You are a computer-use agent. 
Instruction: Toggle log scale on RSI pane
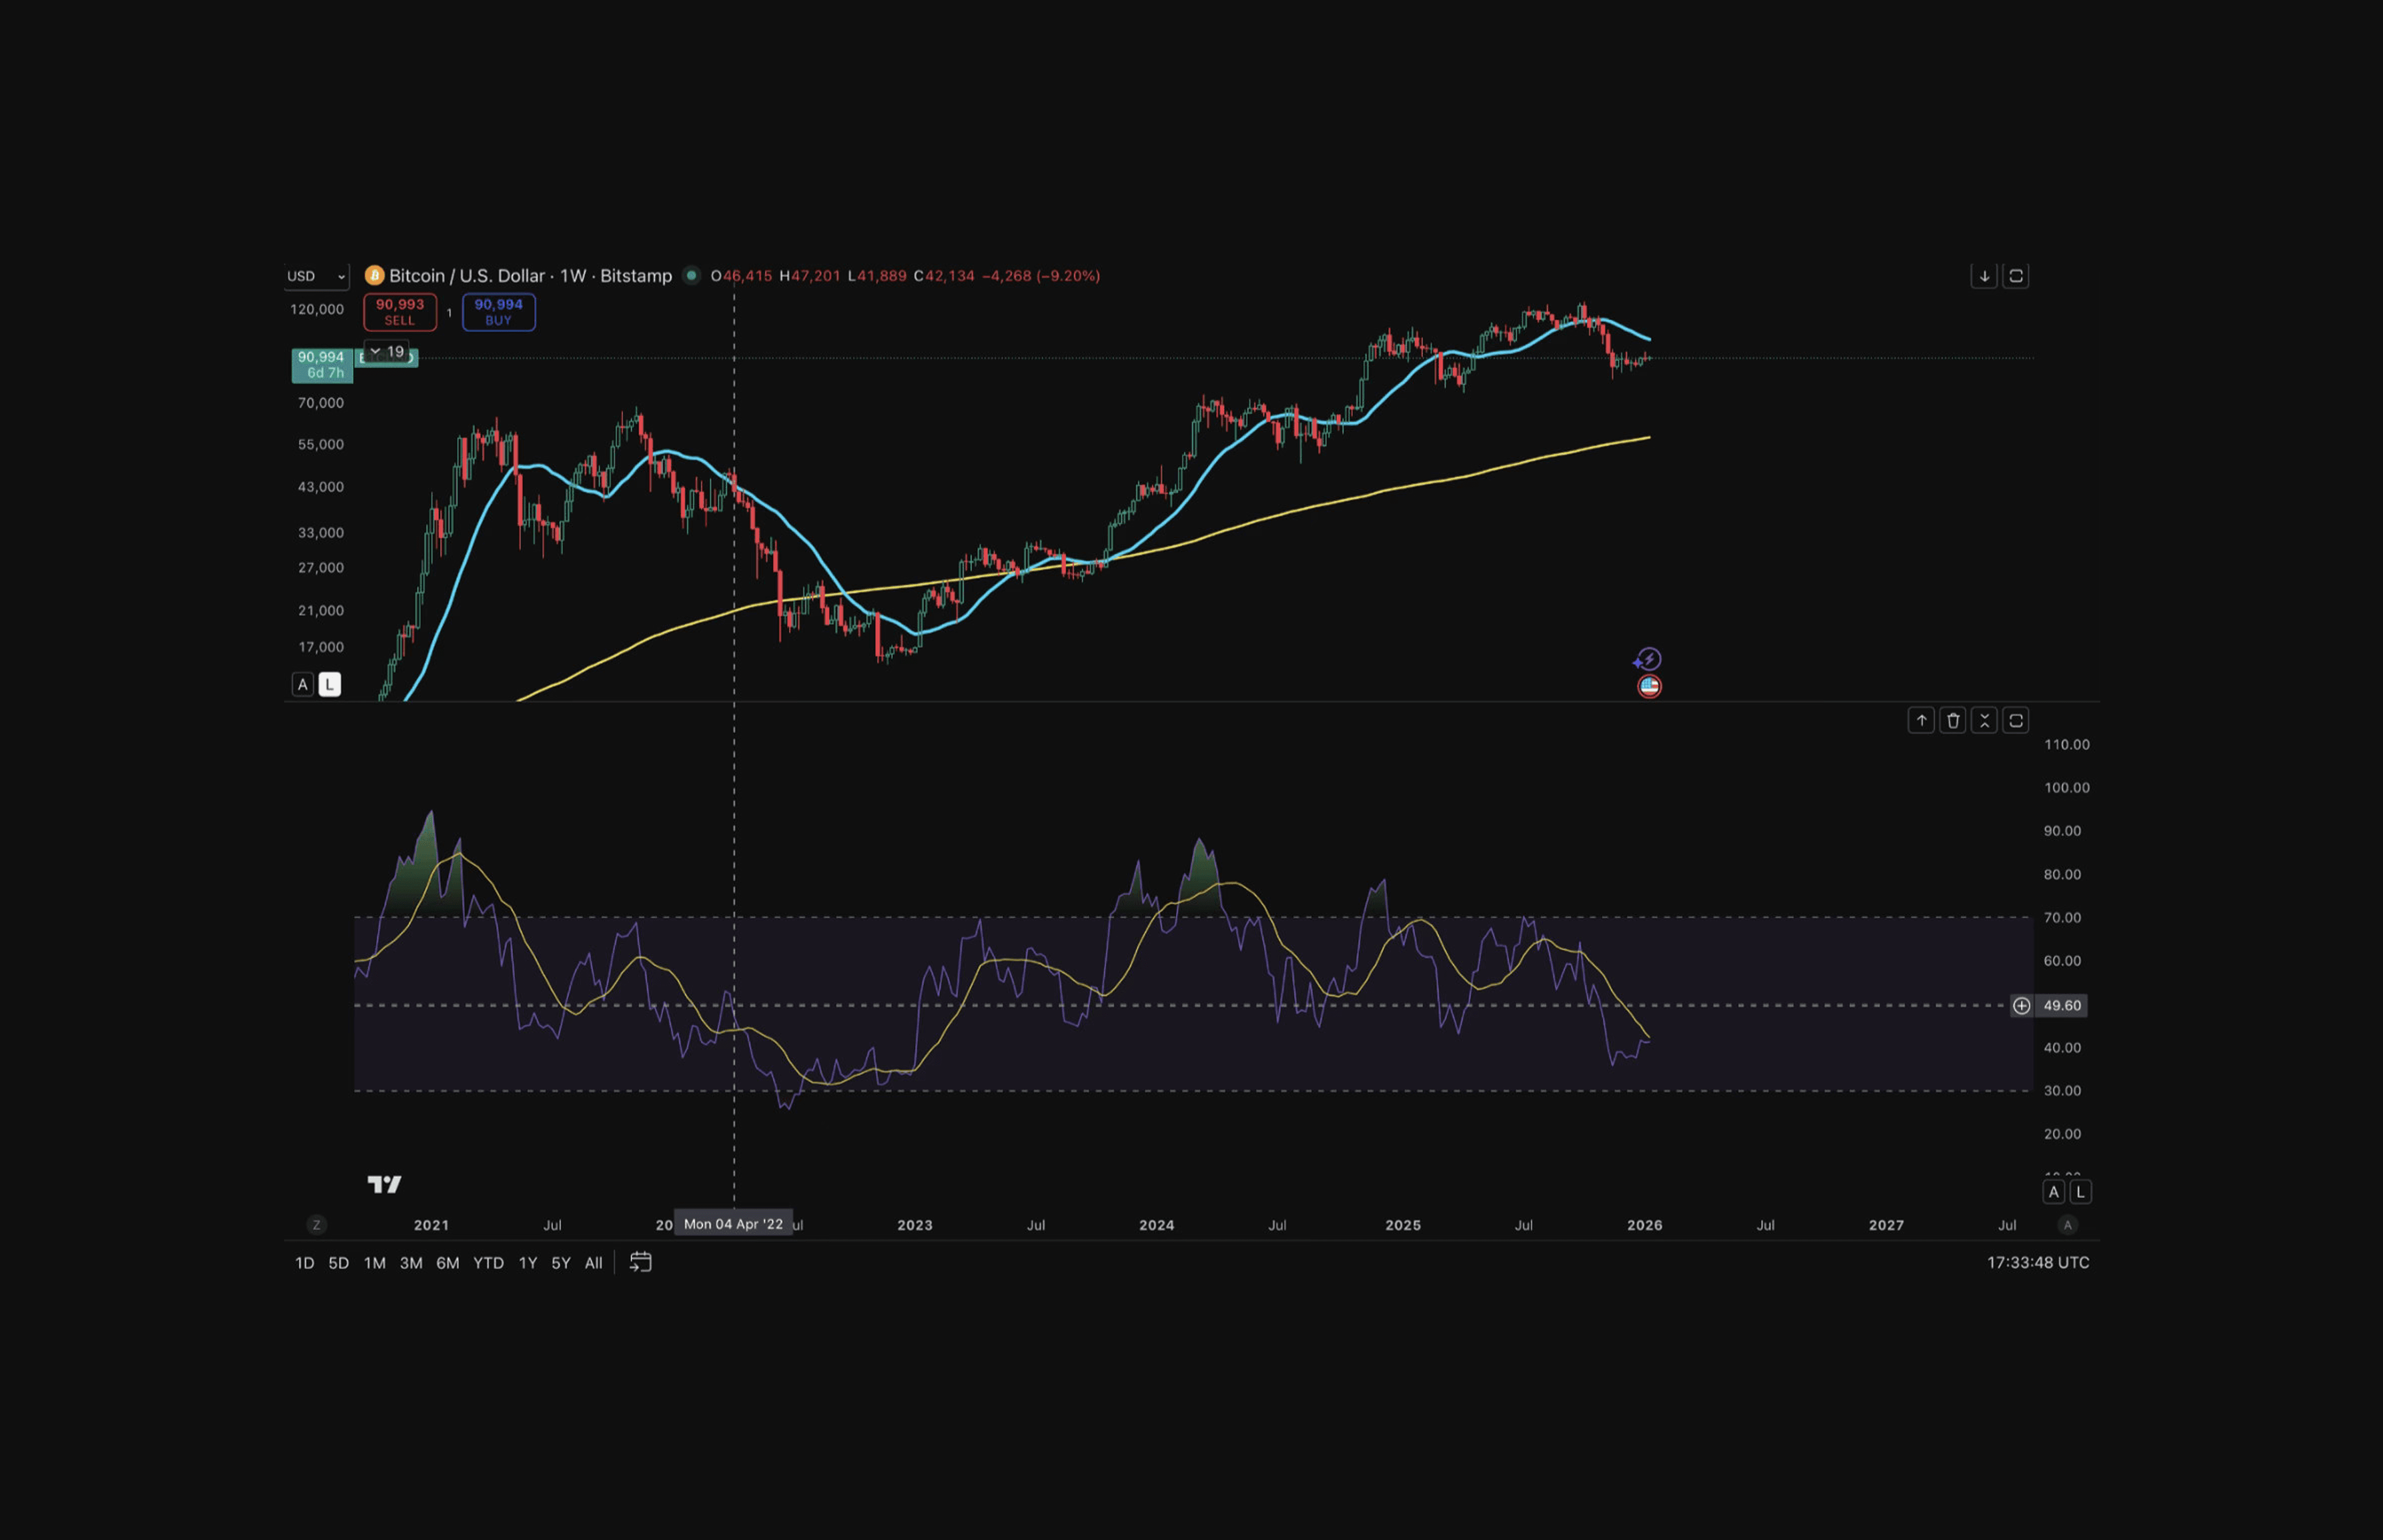click(x=2080, y=1191)
